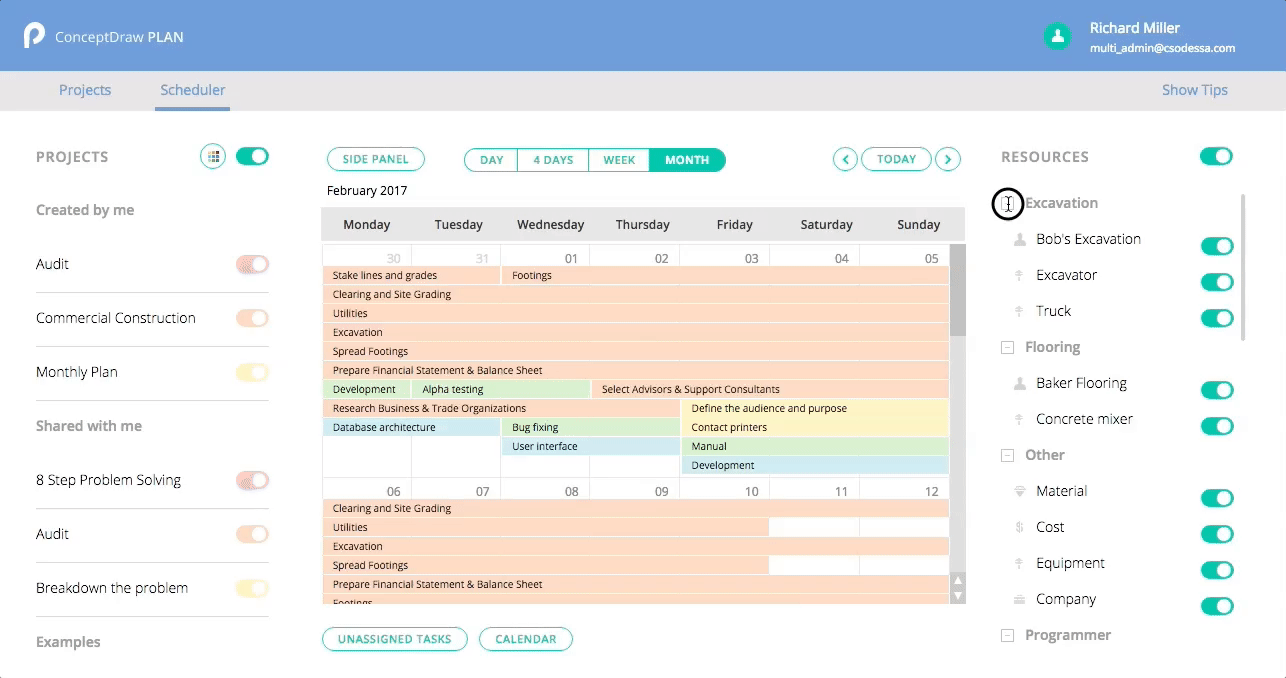Screen dimensions: 1286x678
Task: Switch to the Projects tab
Action: pos(85,90)
